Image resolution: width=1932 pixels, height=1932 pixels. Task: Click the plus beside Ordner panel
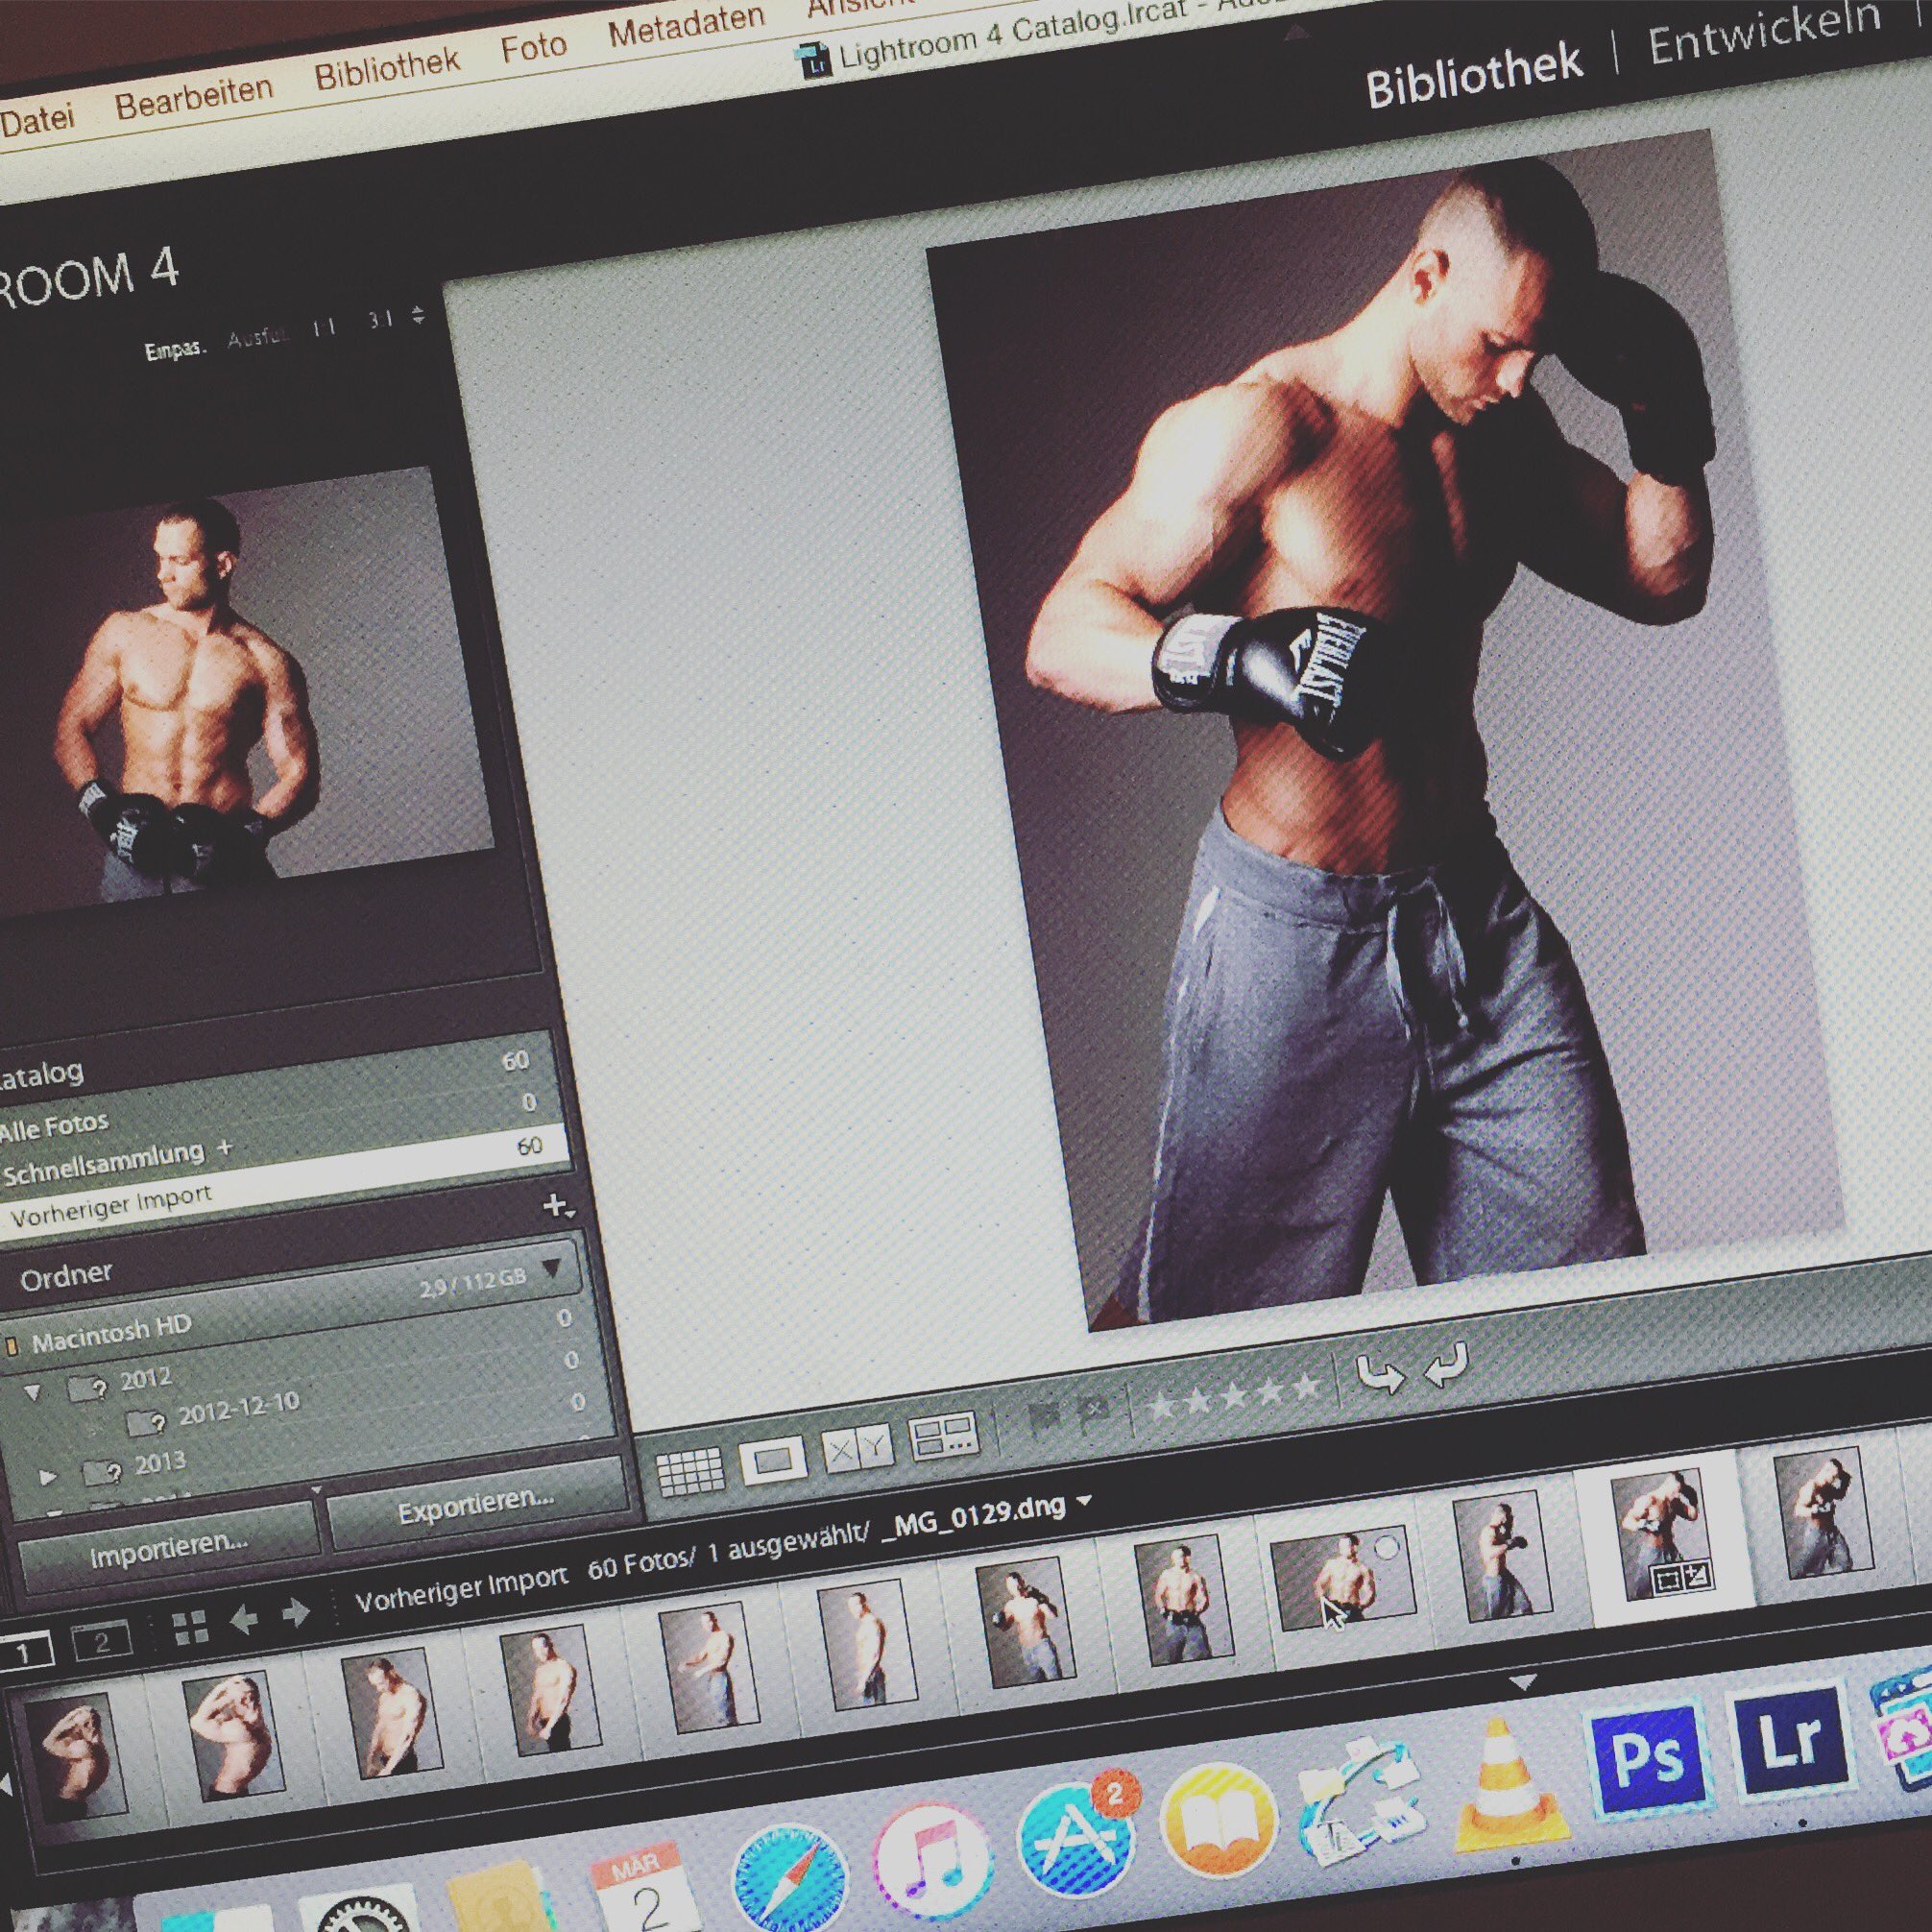tap(557, 1207)
